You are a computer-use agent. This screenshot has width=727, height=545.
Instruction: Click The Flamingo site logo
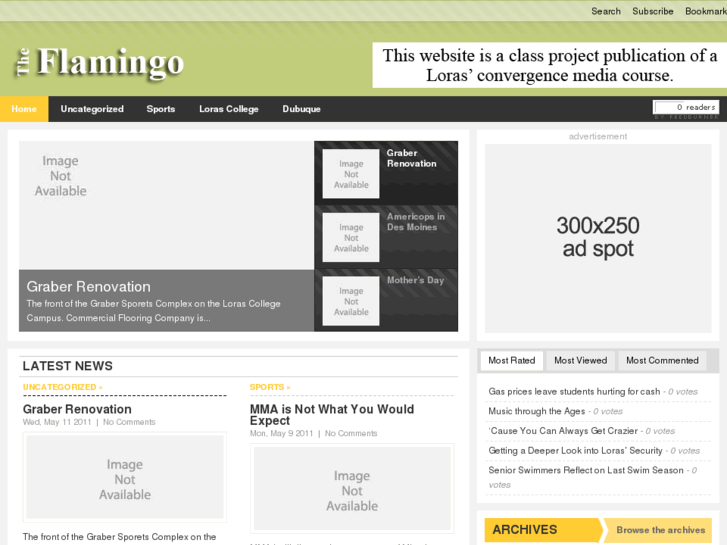(x=100, y=62)
